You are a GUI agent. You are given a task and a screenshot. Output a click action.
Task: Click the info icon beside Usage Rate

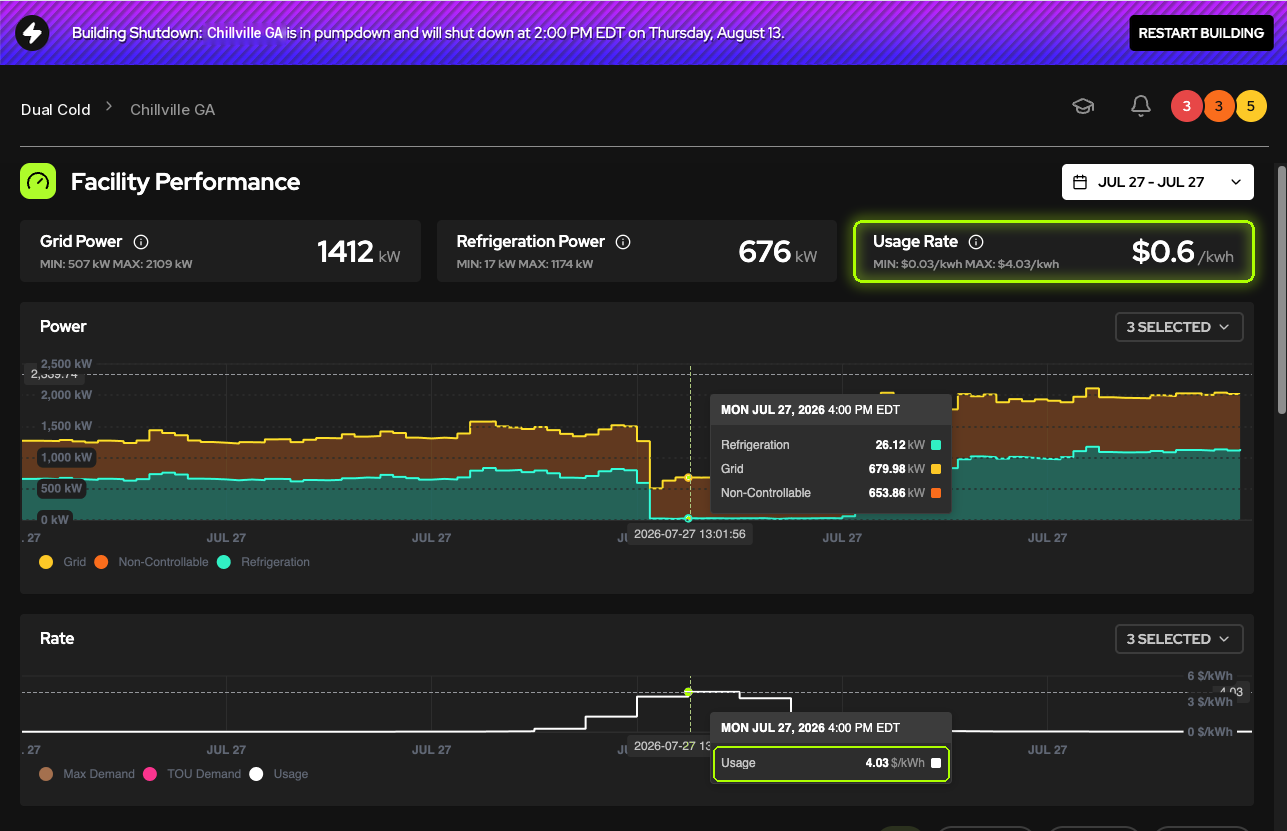pyautogui.click(x=977, y=241)
